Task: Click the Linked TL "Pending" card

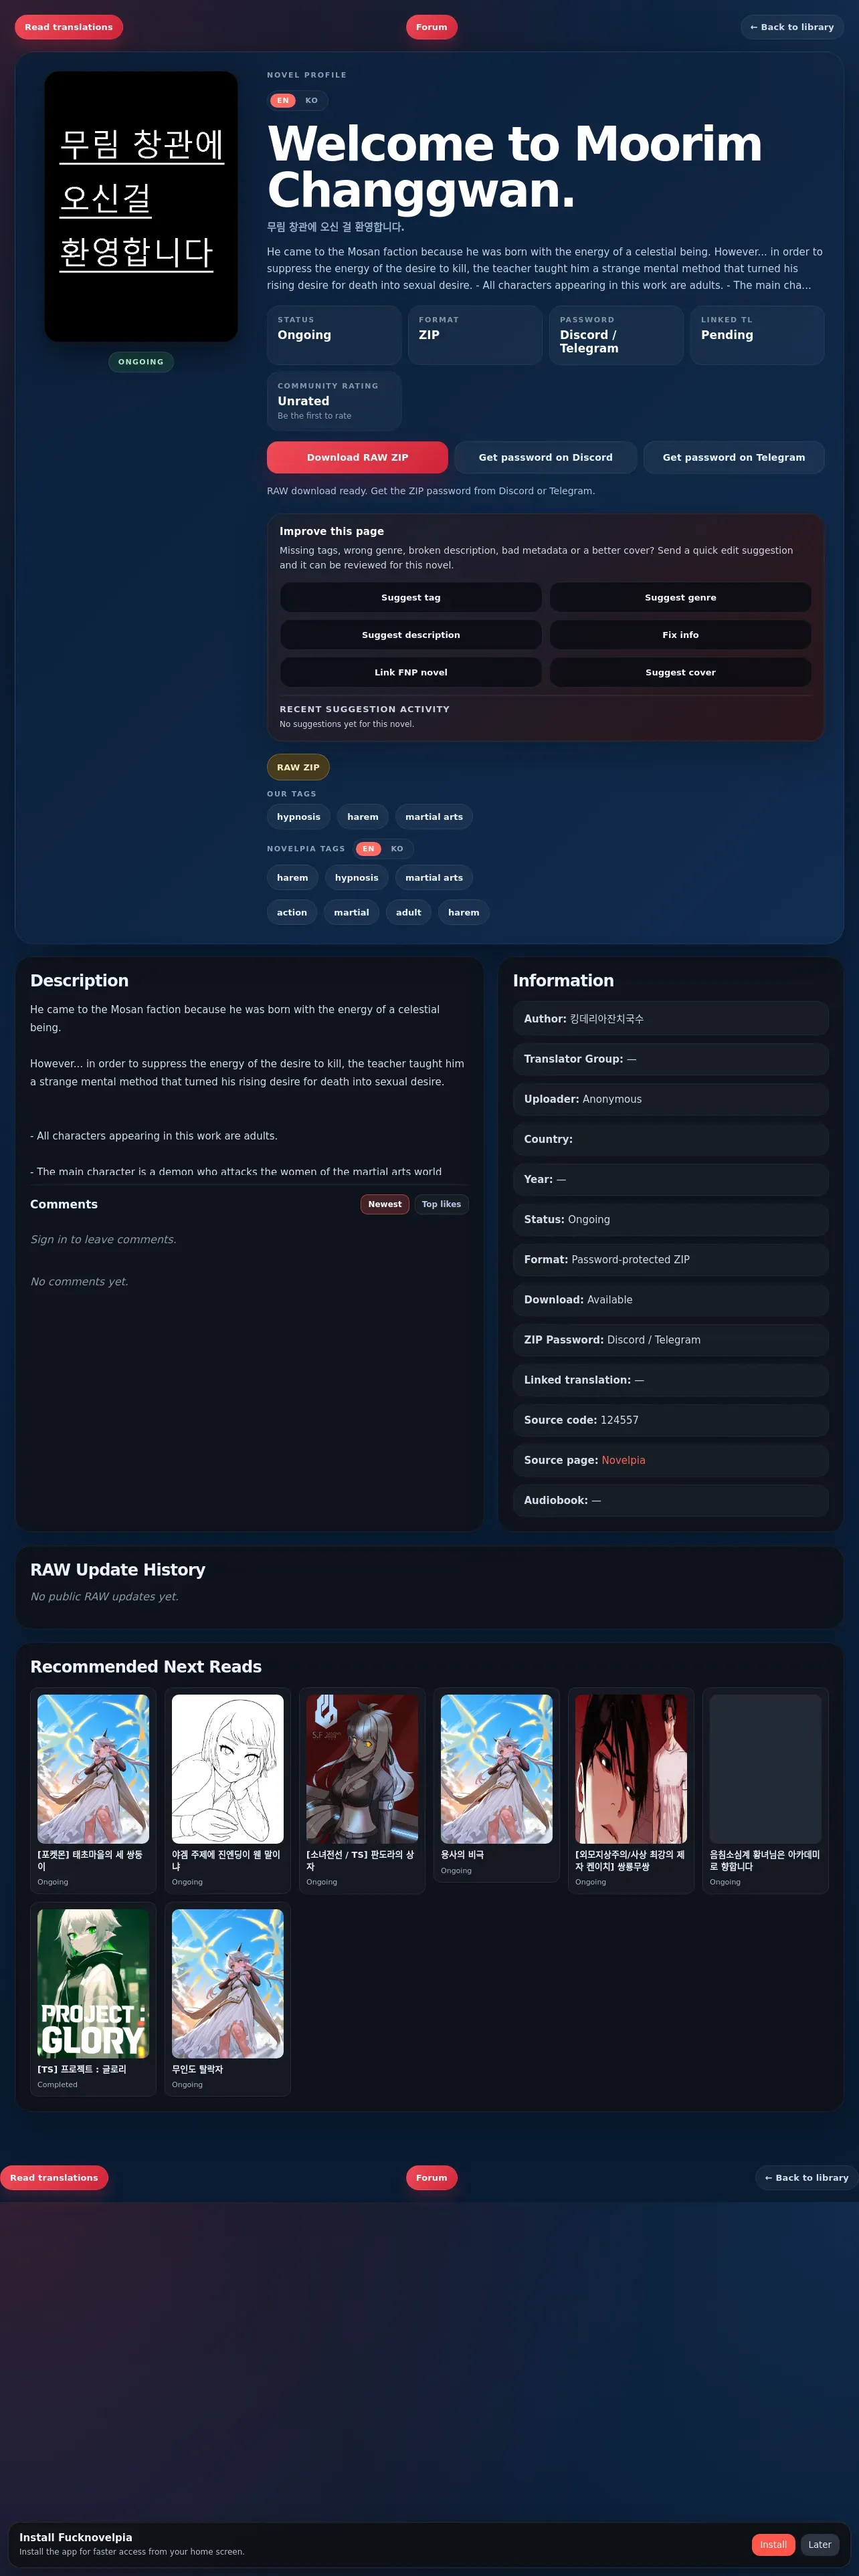Action: pyautogui.click(x=757, y=335)
